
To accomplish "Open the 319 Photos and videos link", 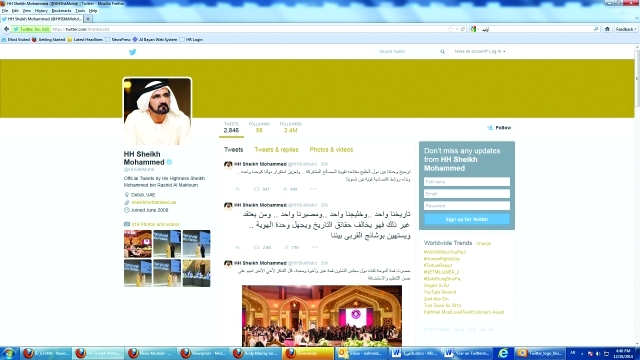I will (x=155, y=224).
